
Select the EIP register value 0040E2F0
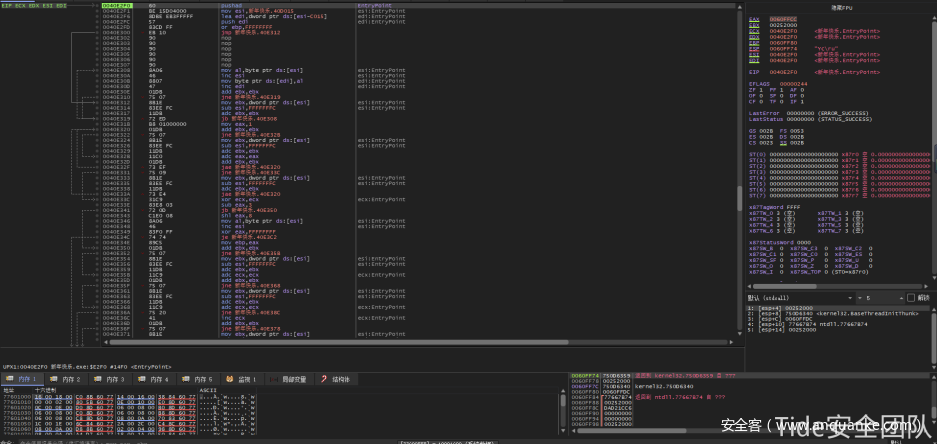click(x=781, y=72)
